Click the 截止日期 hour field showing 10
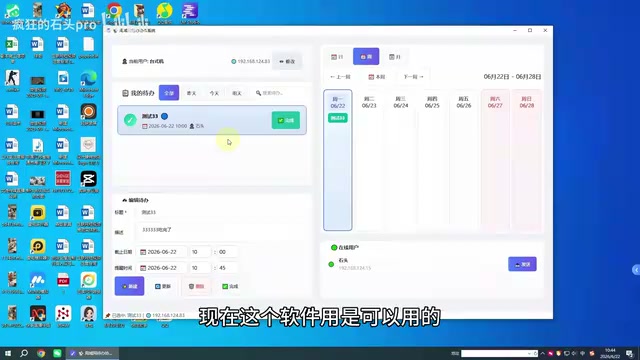 pyautogui.click(x=200, y=252)
